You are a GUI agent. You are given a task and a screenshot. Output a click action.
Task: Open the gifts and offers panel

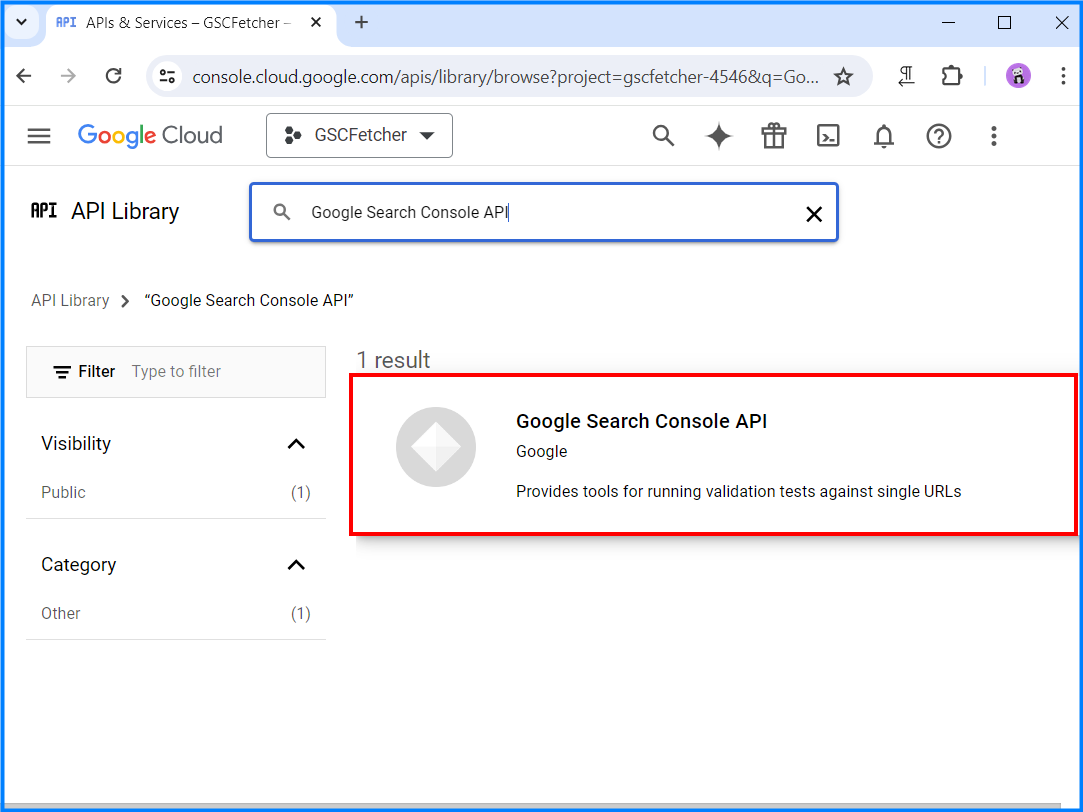click(x=773, y=136)
